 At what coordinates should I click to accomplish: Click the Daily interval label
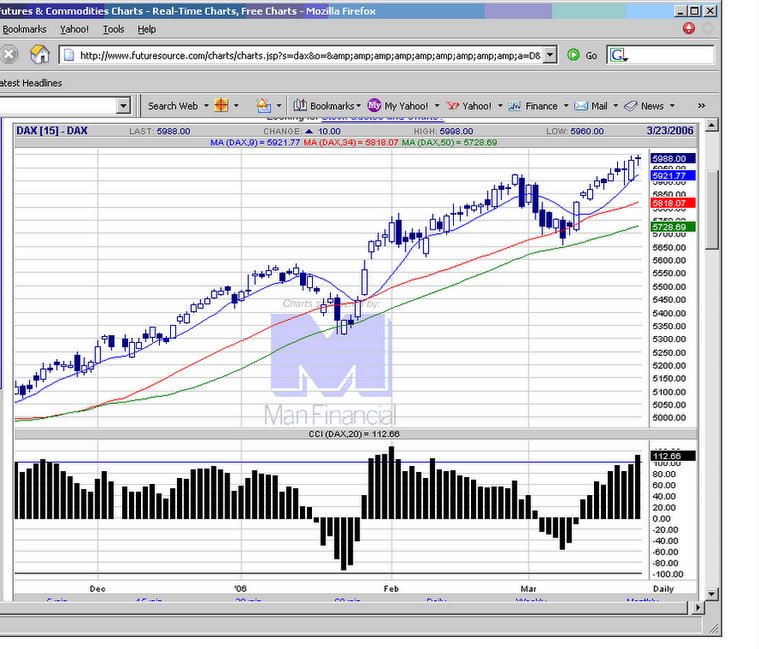[663, 589]
